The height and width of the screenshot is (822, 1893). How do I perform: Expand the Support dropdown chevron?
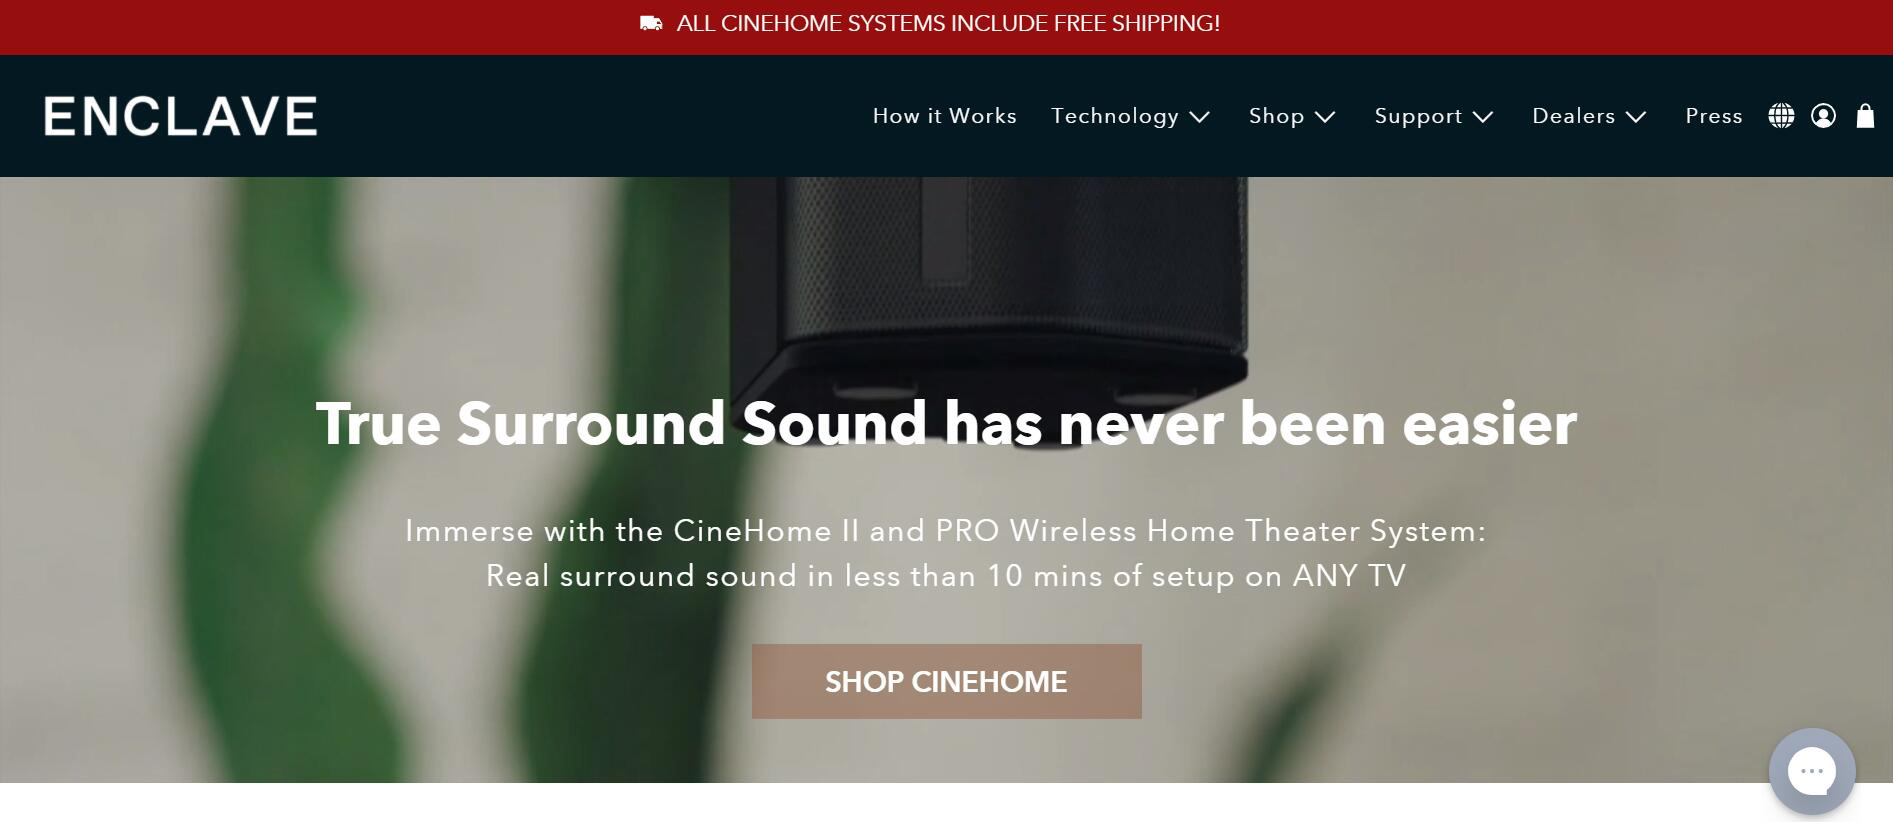[1483, 117]
